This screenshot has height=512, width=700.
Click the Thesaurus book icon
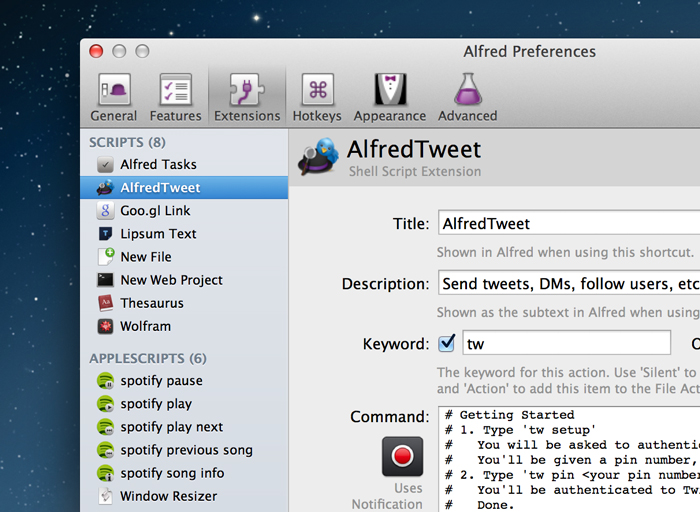click(105, 303)
